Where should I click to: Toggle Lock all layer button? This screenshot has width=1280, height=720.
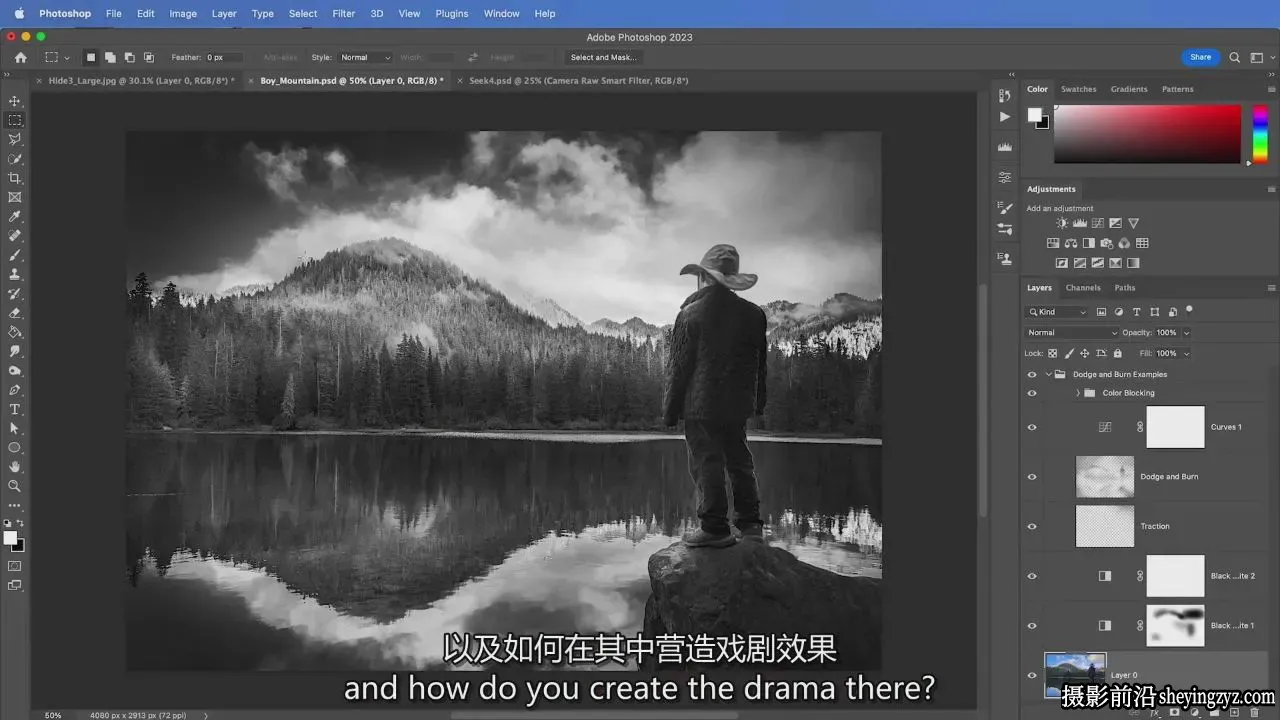[1118, 353]
